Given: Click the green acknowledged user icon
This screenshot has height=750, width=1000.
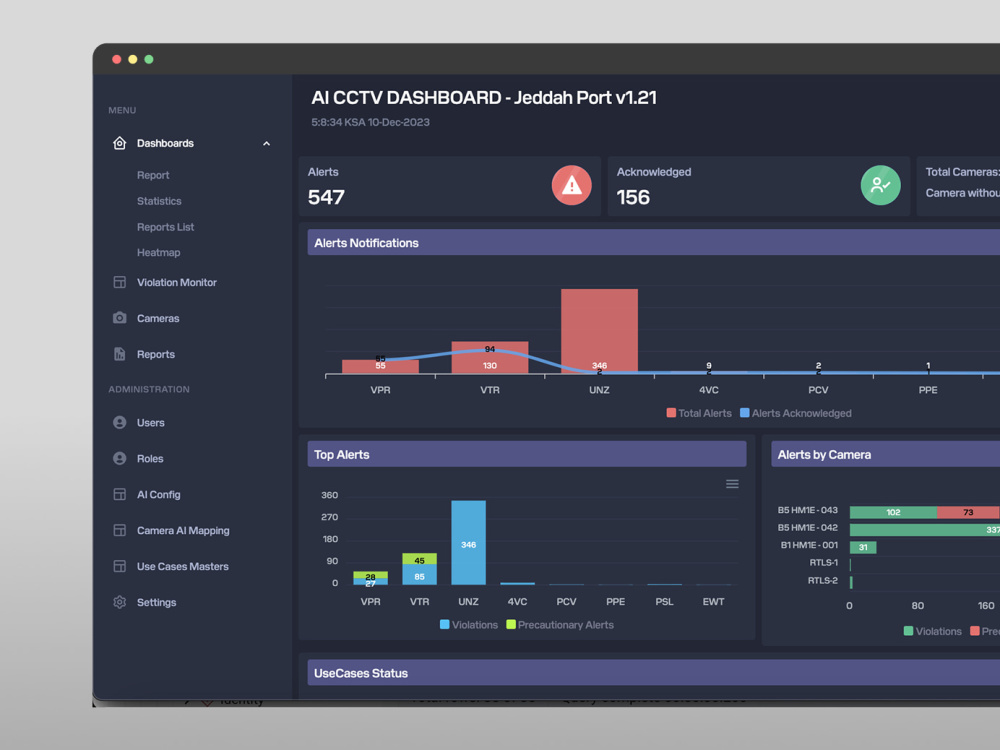Looking at the screenshot, I should (x=880, y=186).
